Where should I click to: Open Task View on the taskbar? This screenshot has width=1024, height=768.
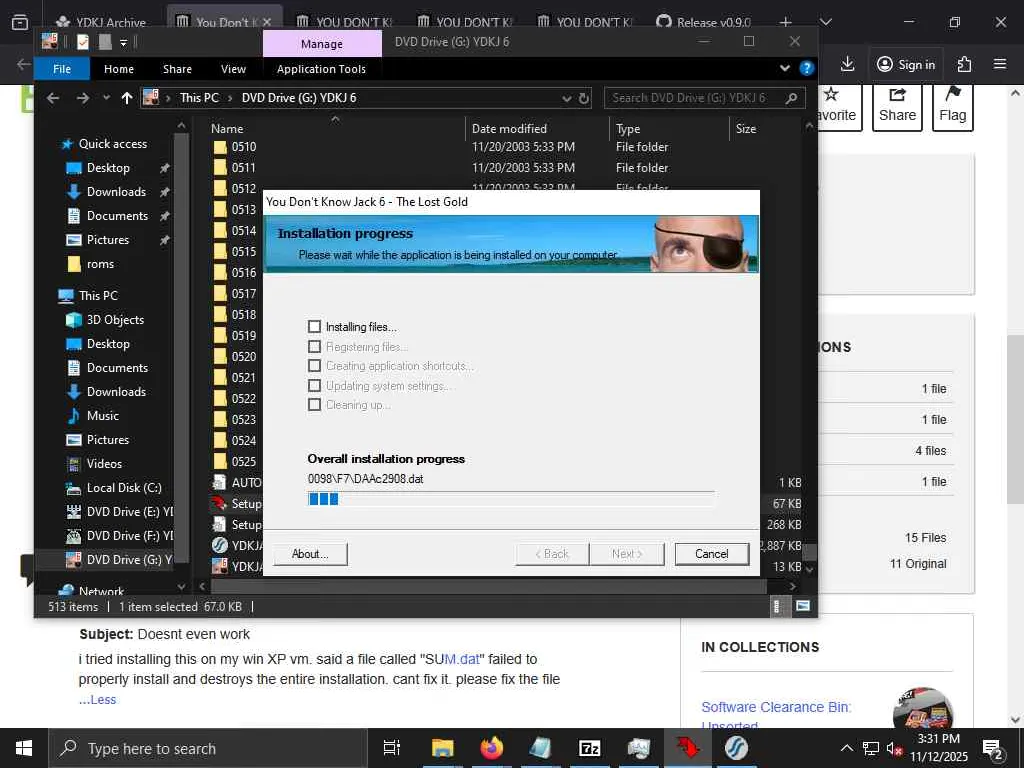(x=392, y=748)
